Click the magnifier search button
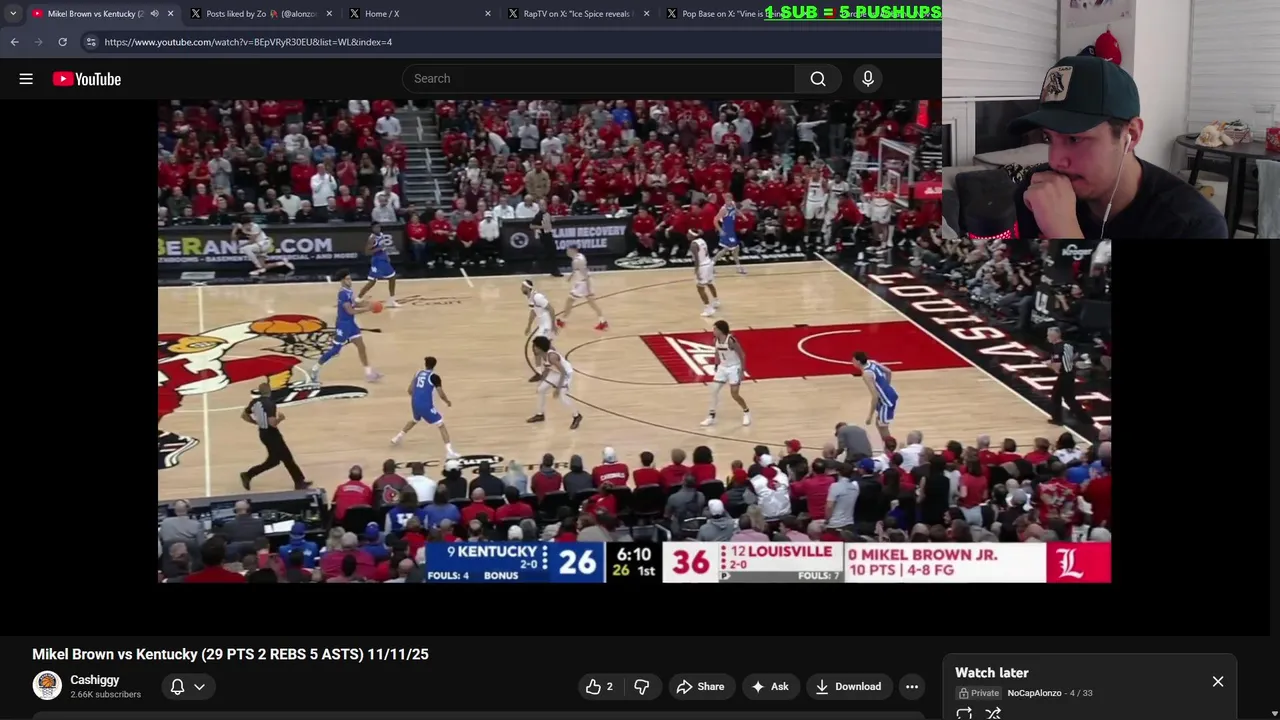The image size is (1280, 720). [818, 79]
